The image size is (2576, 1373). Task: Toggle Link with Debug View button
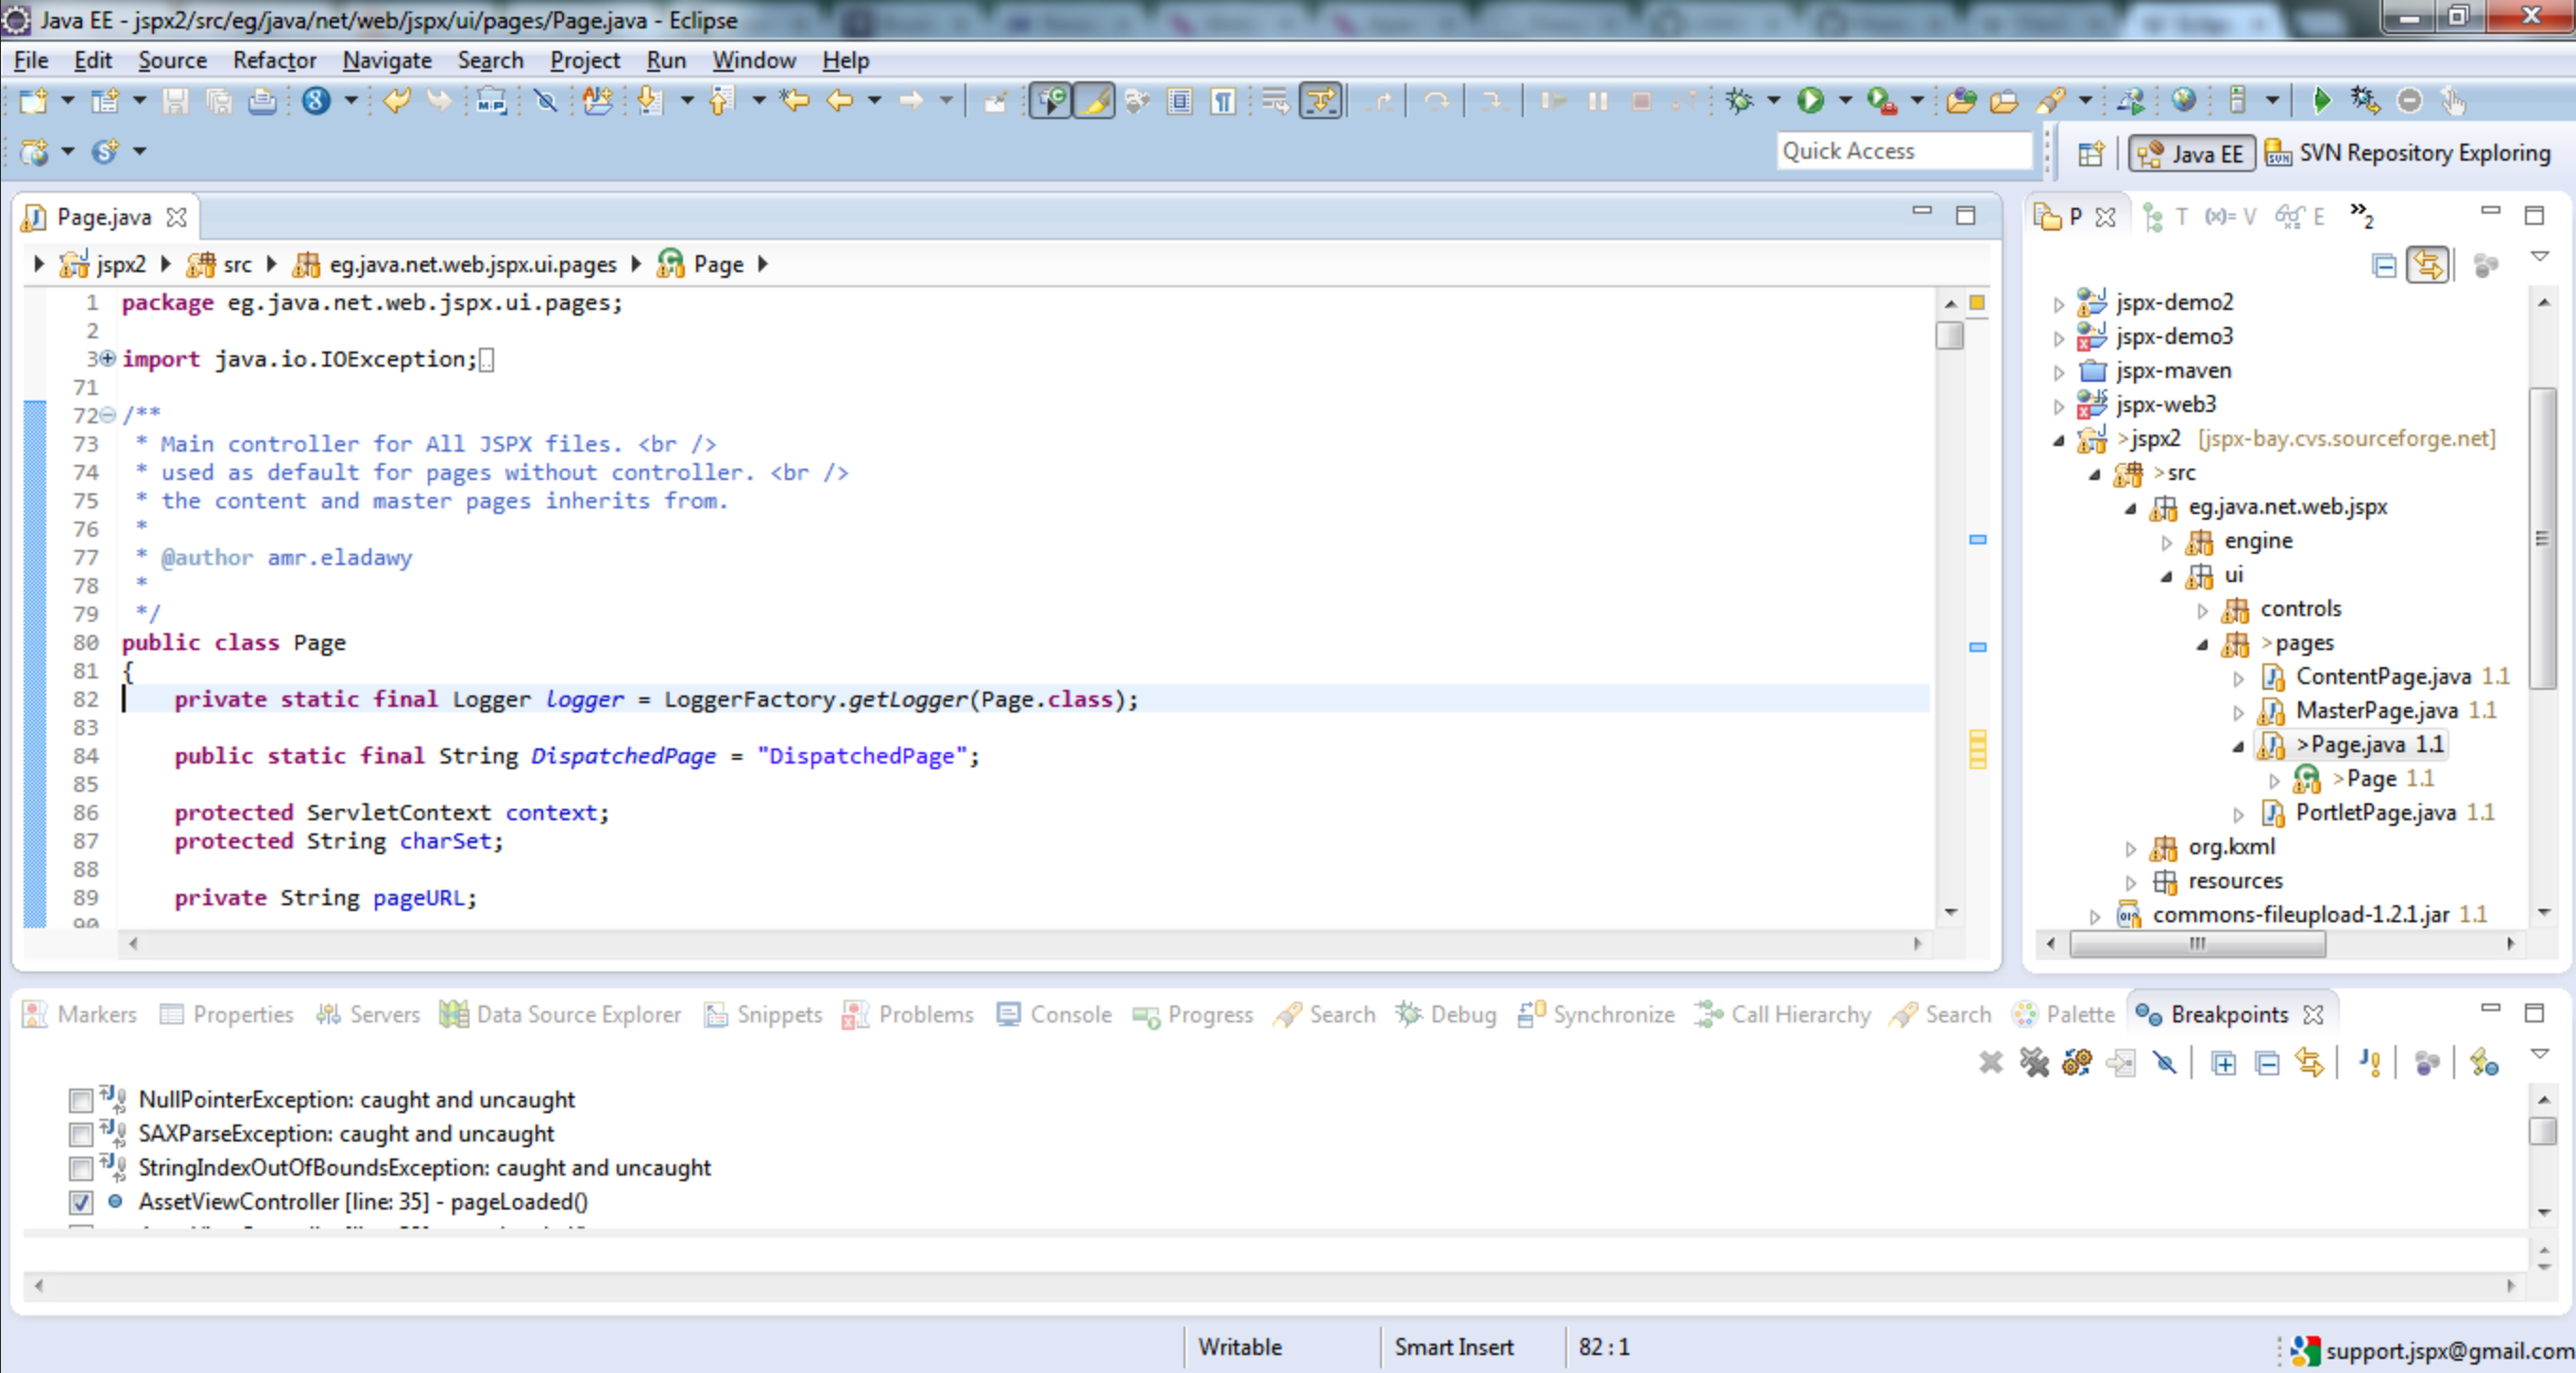coord(2310,1063)
